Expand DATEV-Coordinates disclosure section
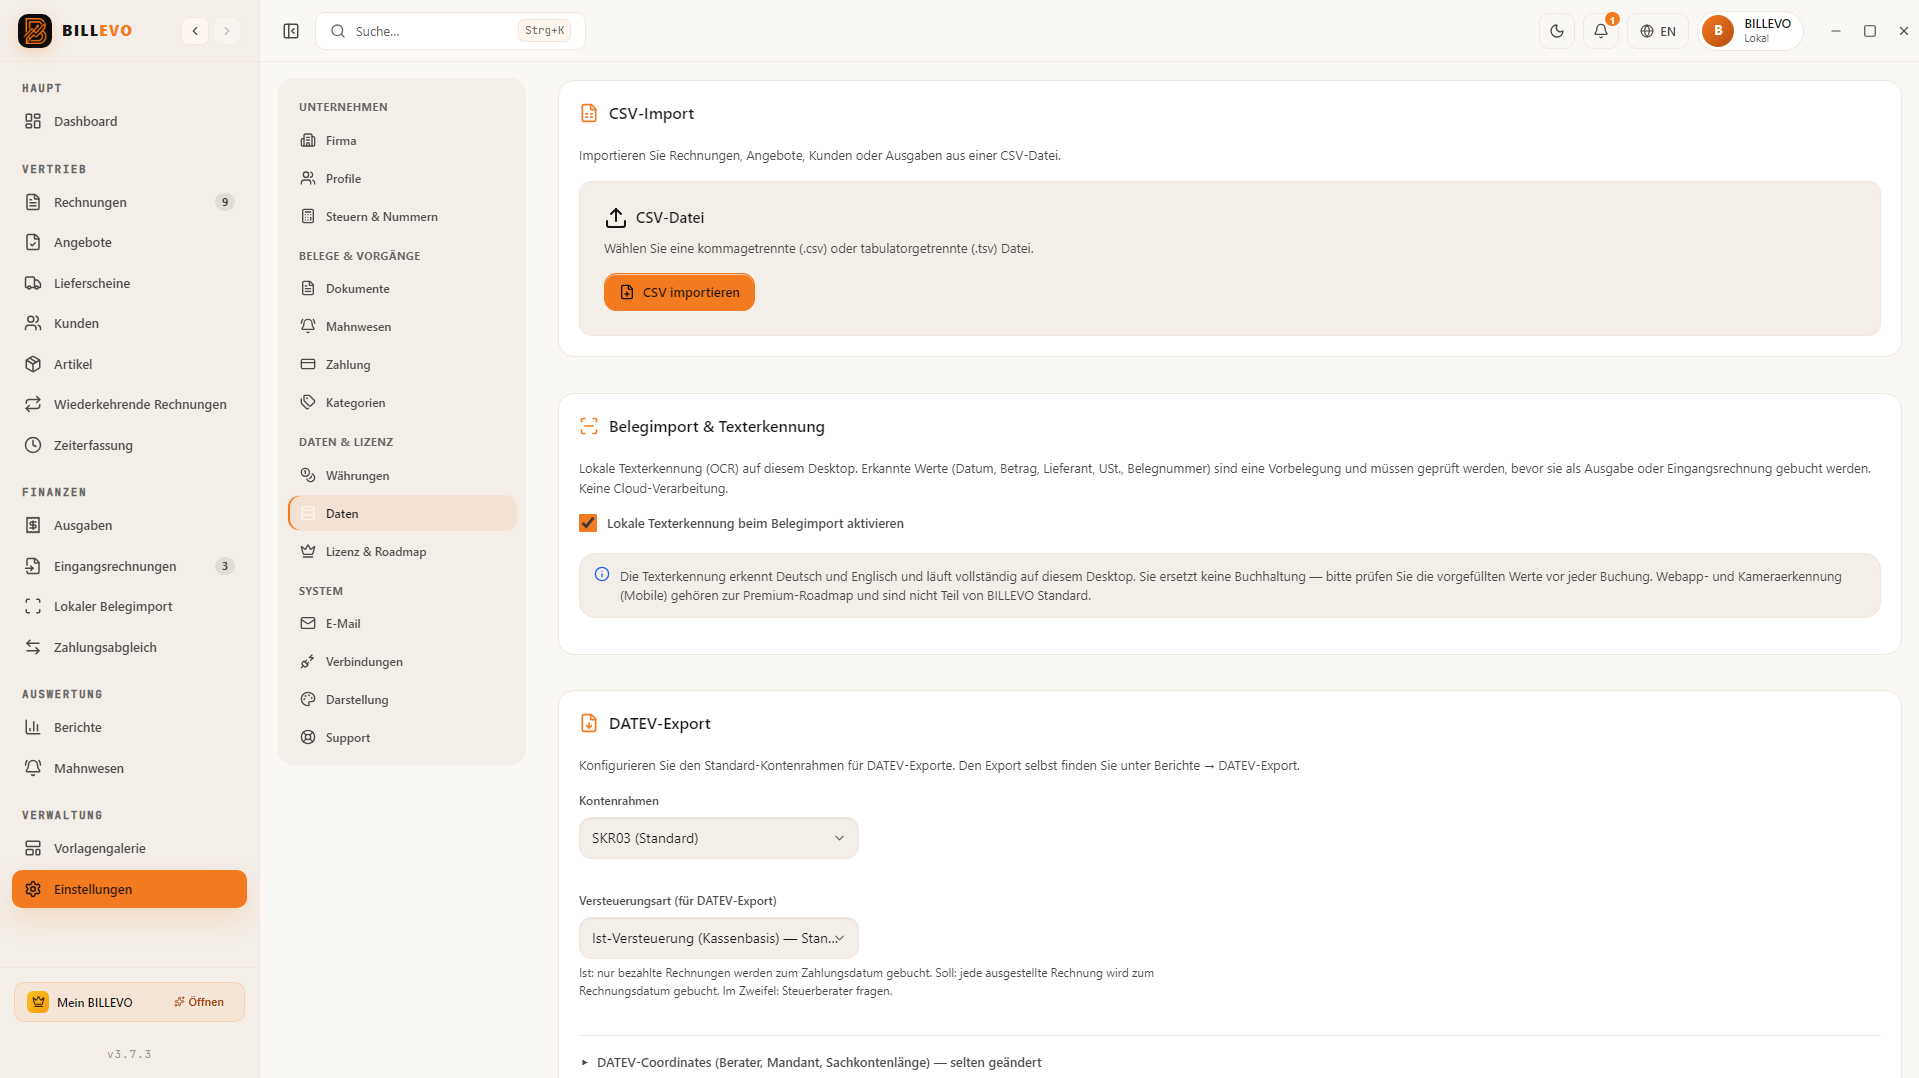The image size is (1919, 1078). 811,1062
